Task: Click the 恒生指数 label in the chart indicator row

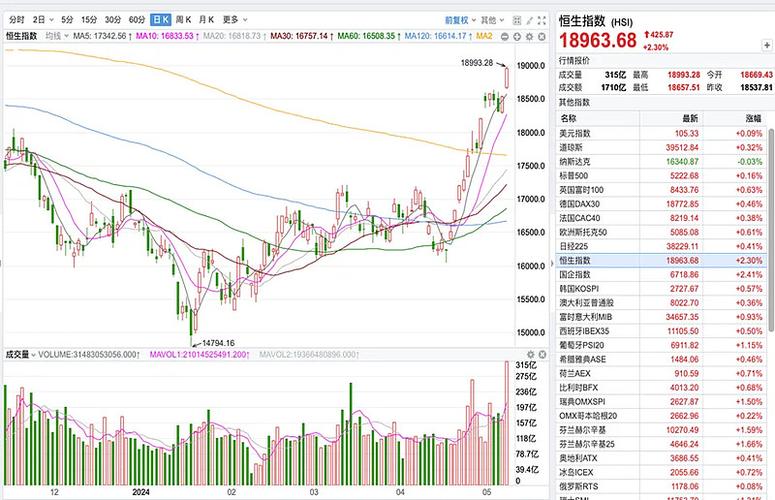Action: [x=21, y=36]
